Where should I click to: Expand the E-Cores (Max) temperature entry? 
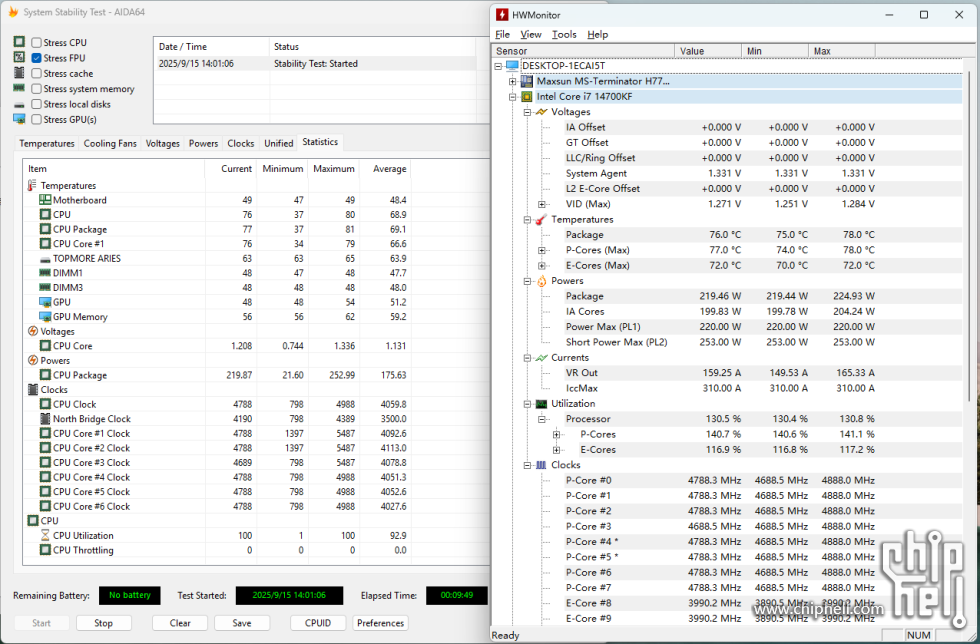542,265
